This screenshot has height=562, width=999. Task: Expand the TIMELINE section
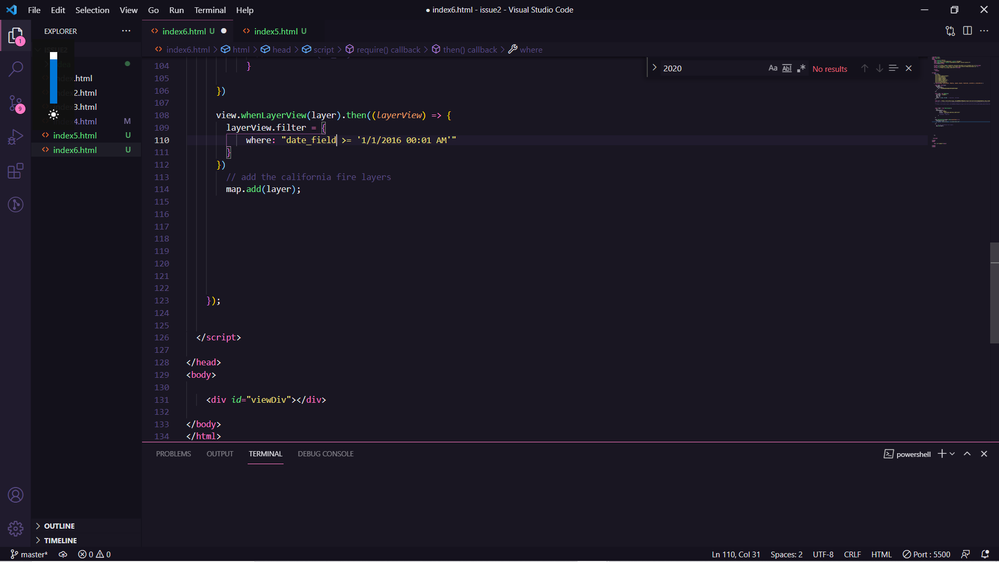pyautogui.click(x=61, y=540)
